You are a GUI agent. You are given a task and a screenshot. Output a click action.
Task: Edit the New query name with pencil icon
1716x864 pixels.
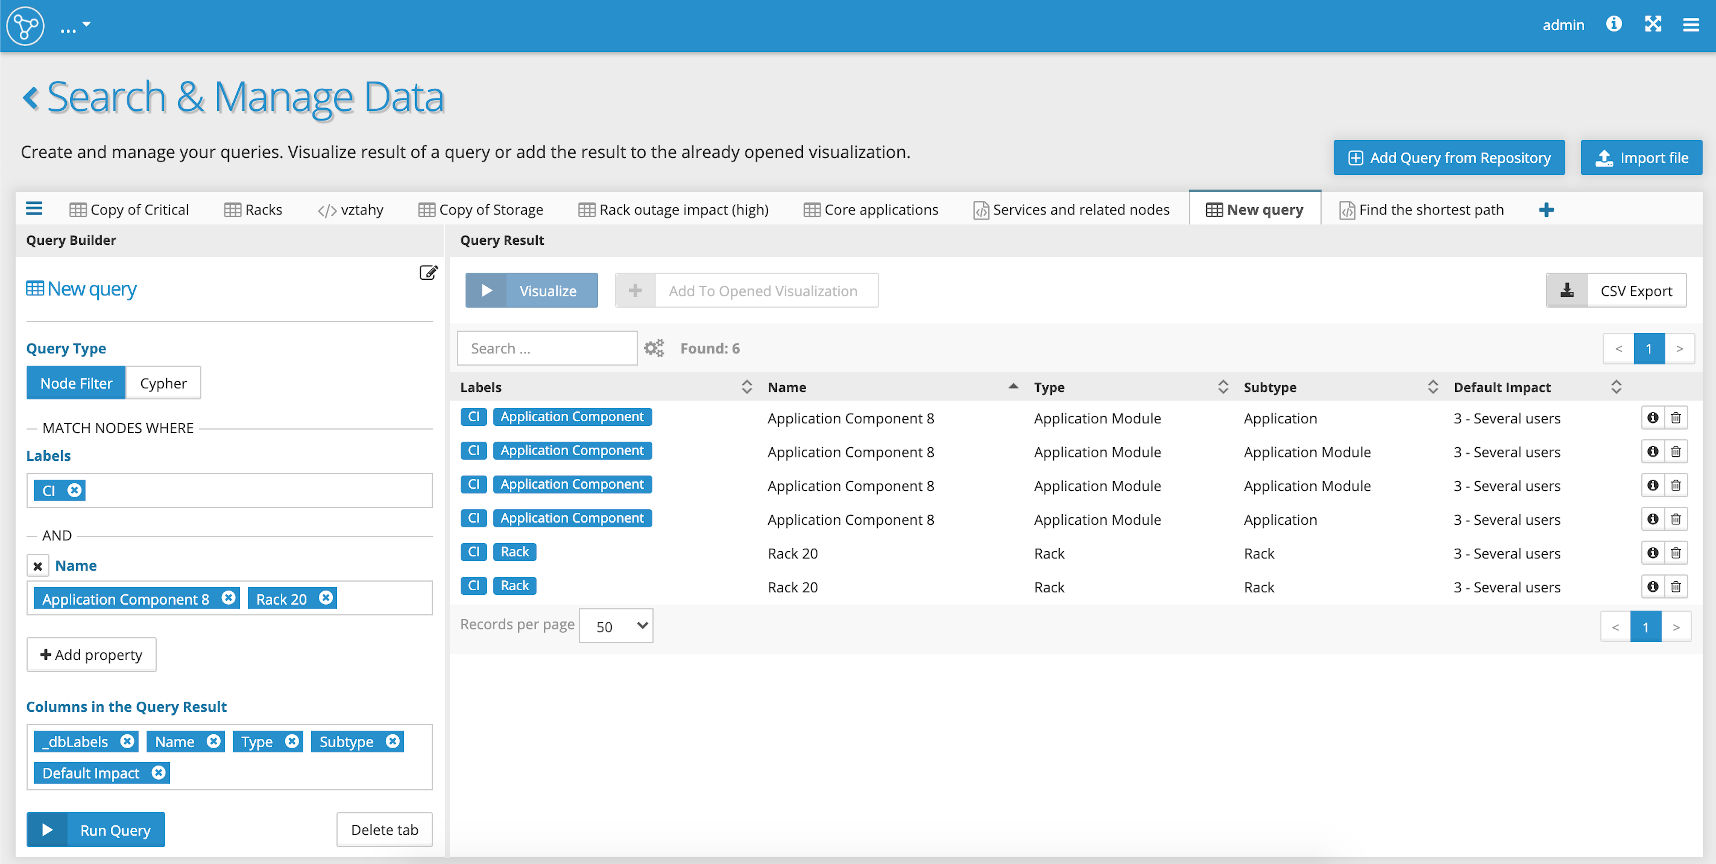pyautogui.click(x=428, y=272)
